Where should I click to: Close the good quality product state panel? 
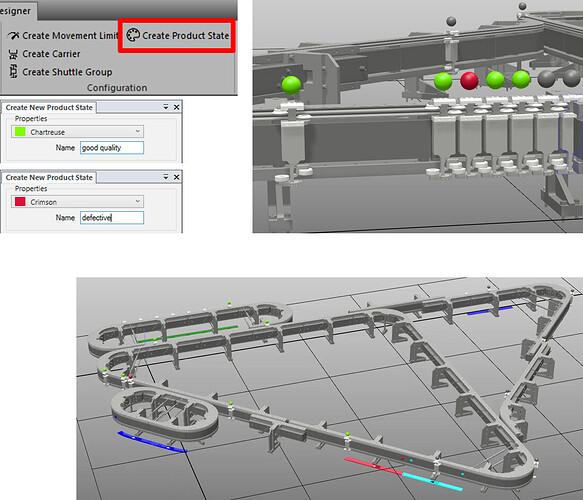point(177,107)
